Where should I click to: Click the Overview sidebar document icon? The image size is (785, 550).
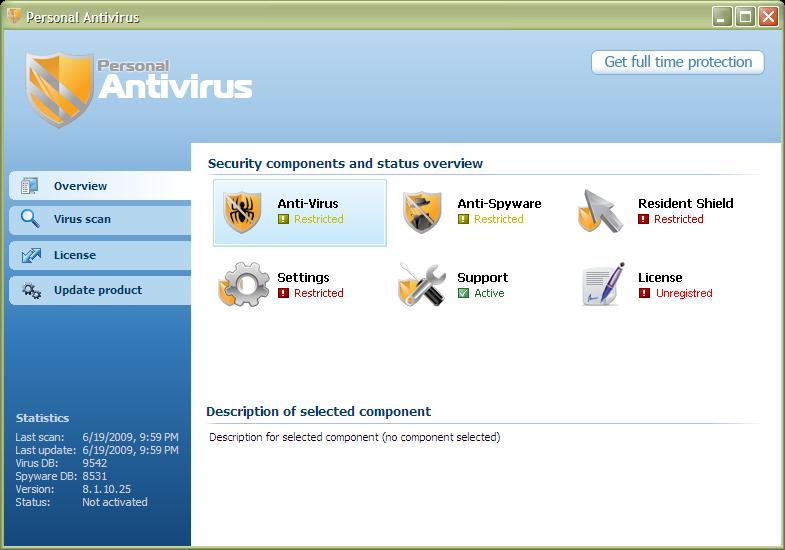coord(30,186)
